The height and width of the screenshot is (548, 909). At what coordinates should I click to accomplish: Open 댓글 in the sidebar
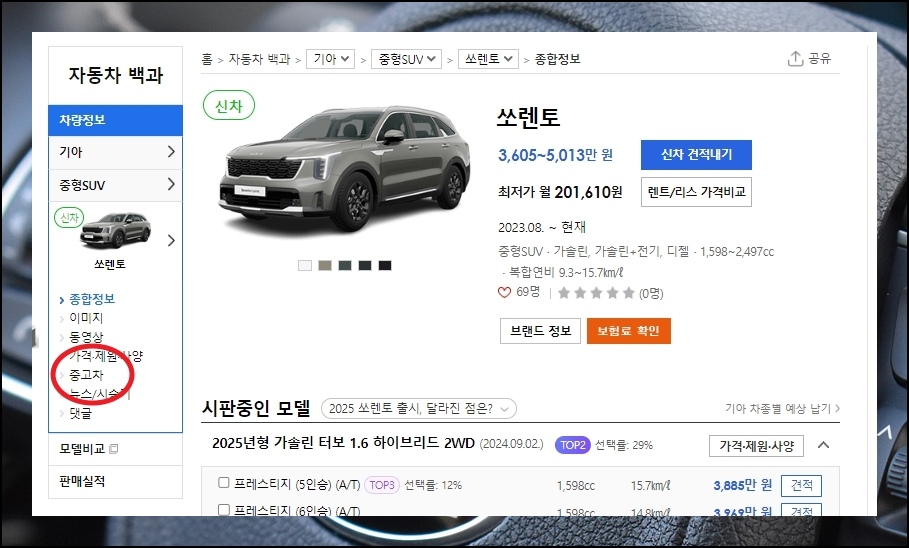80,413
